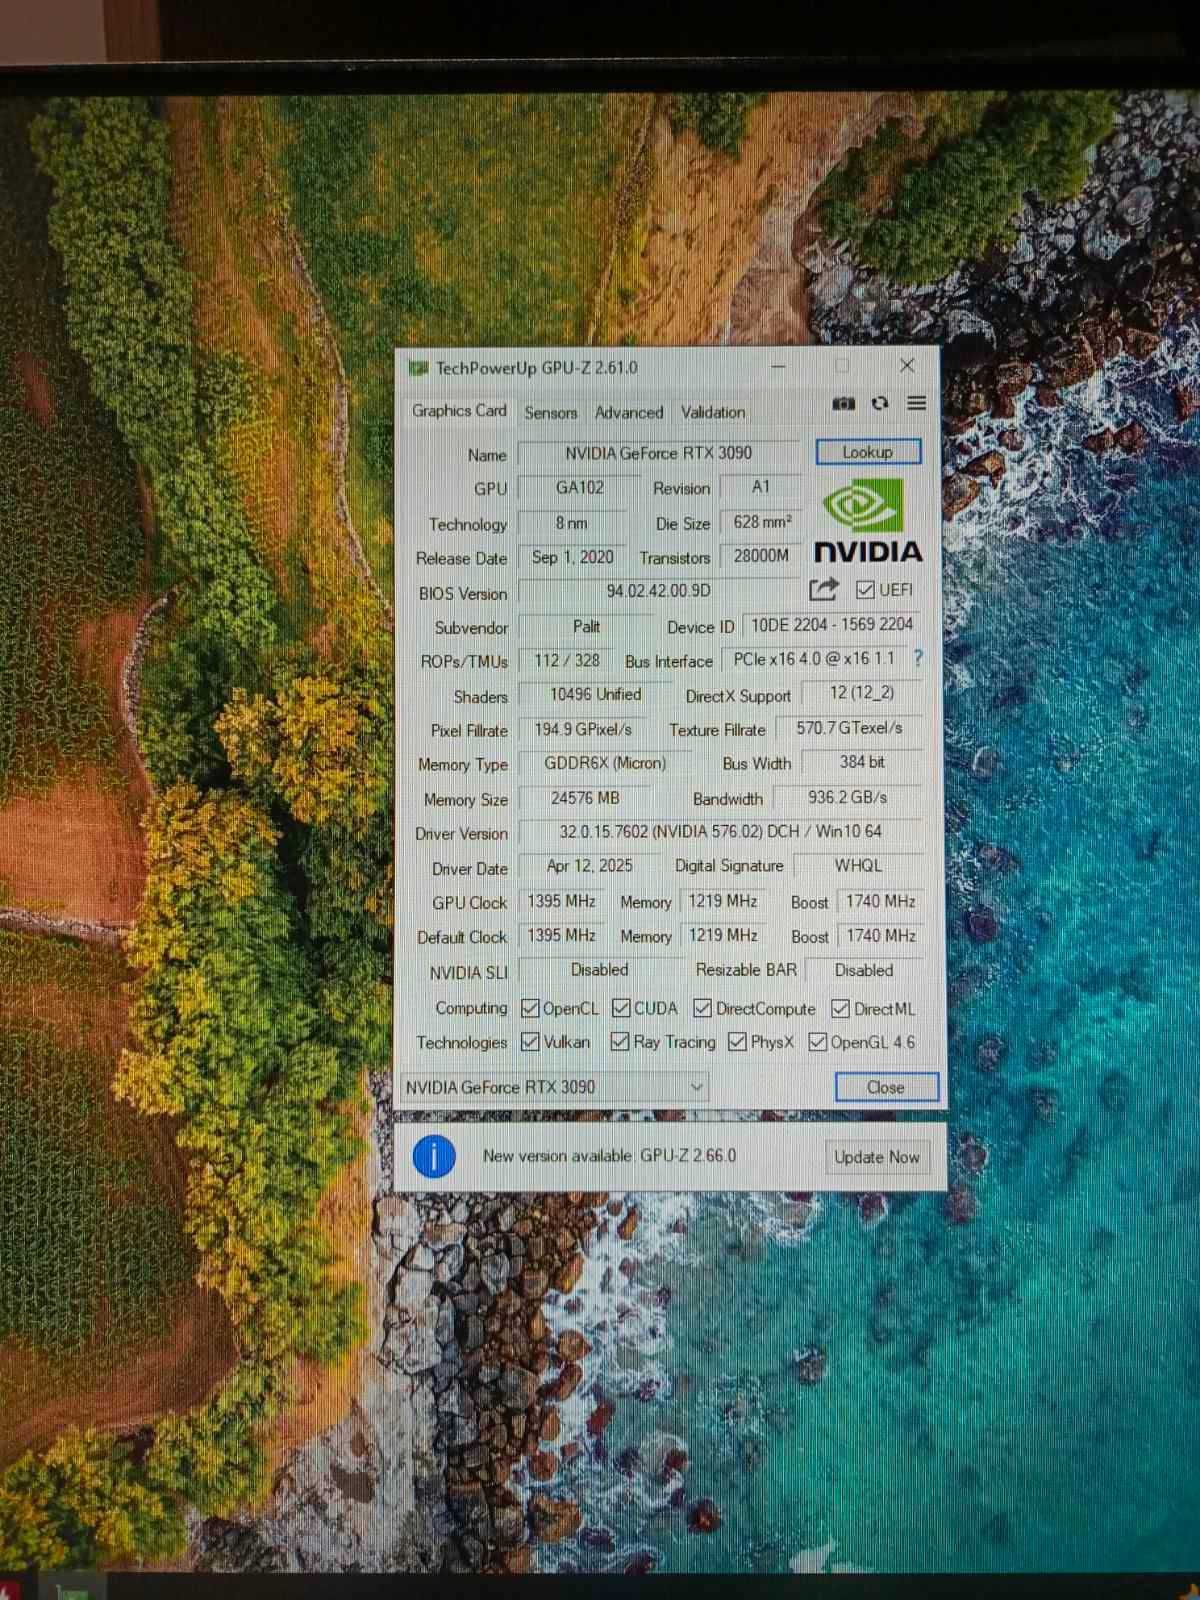Open the NVIDIA GeForce RTX 3090 GPU selector dropdown

tap(554, 1087)
